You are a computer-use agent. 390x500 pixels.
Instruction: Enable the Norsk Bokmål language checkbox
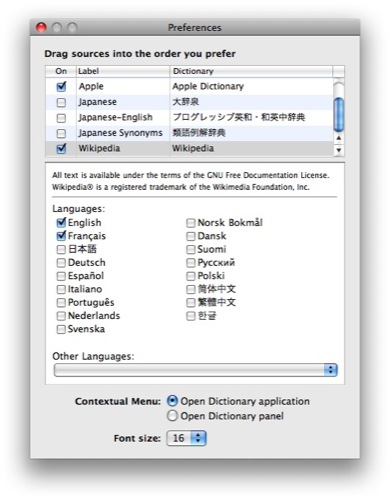(x=191, y=223)
